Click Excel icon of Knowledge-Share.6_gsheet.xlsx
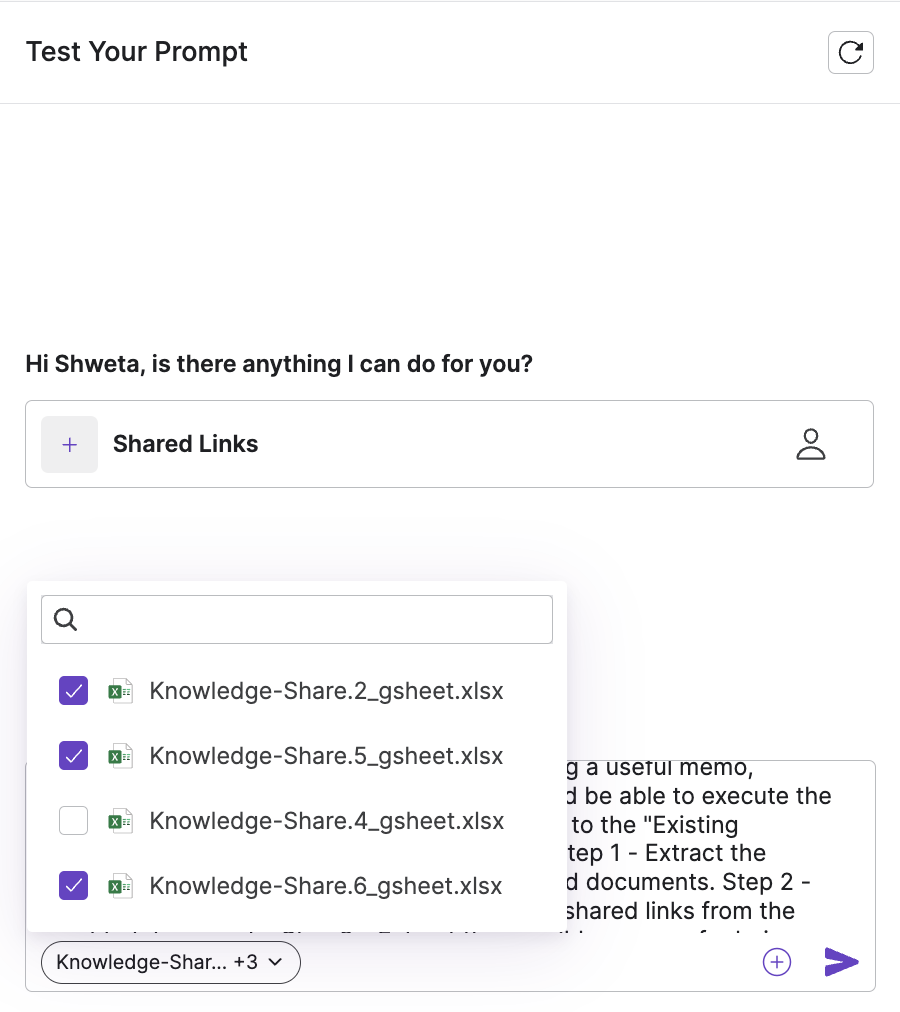This screenshot has width=900, height=1012. (121, 886)
